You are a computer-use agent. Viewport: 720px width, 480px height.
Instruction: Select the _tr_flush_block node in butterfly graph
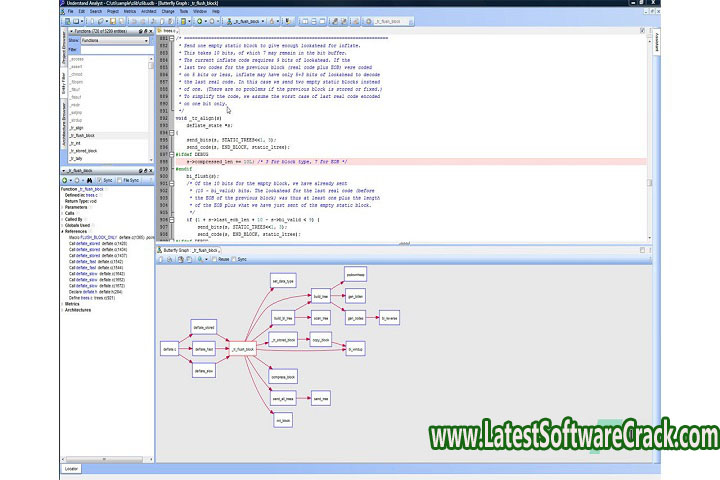tap(243, 348)
